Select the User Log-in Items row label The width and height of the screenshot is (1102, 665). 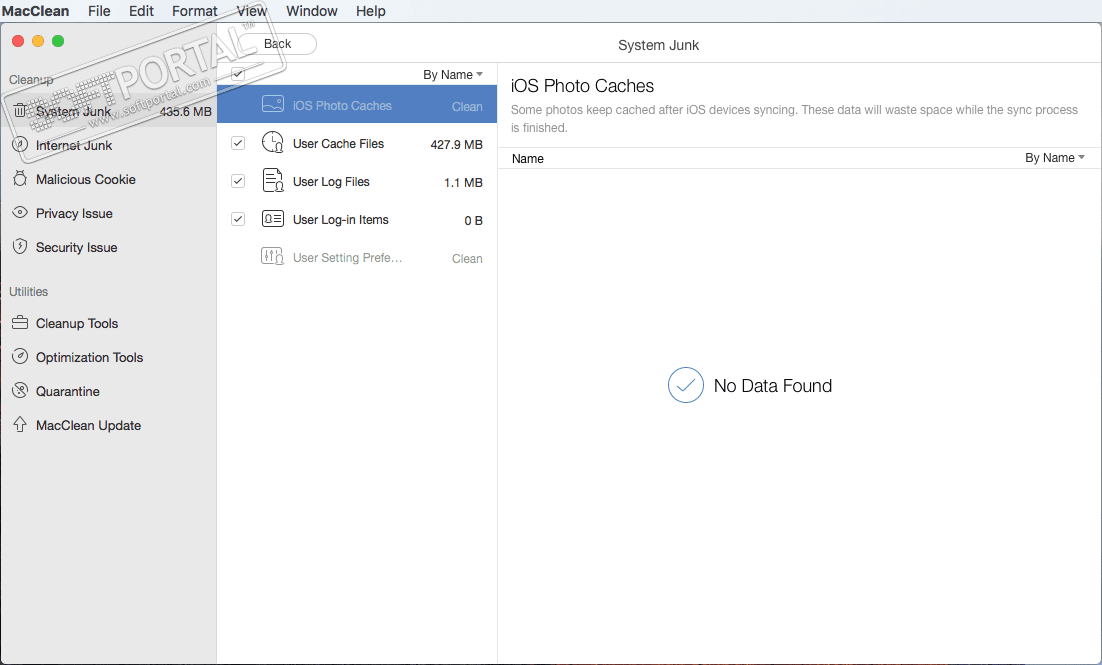click(340, 219)
